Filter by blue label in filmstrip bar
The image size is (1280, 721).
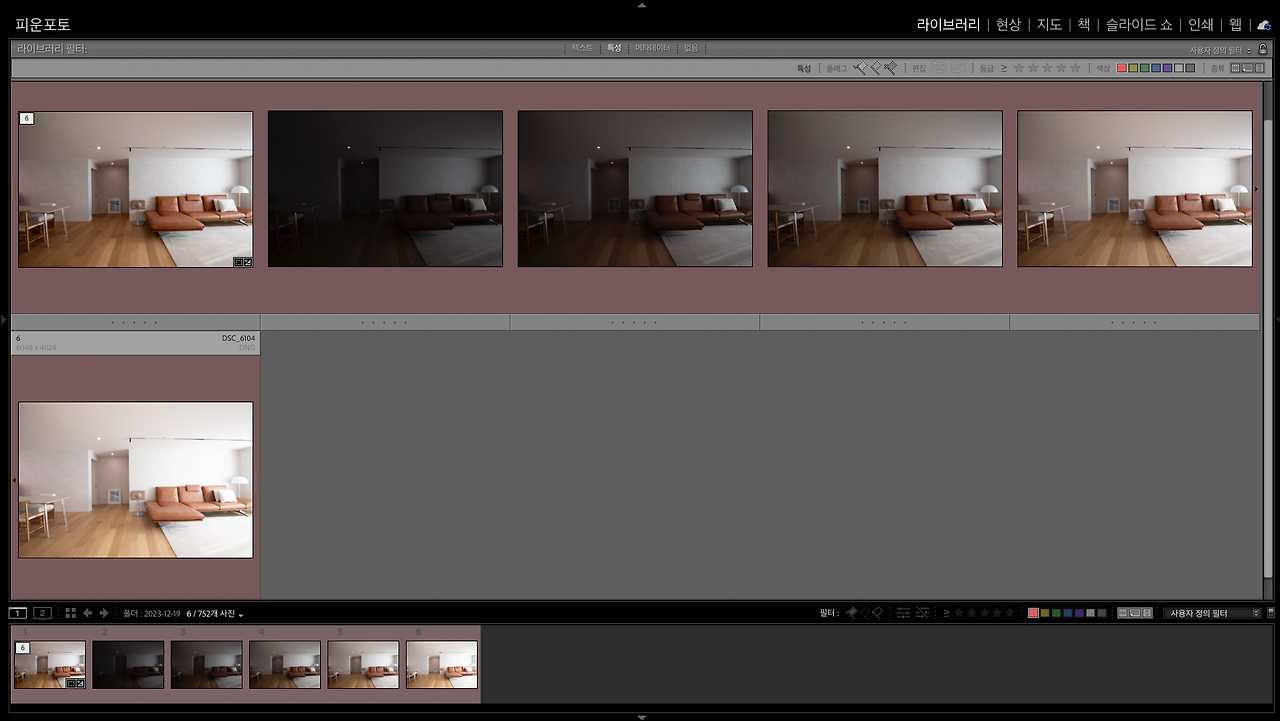coord(1068,613)
